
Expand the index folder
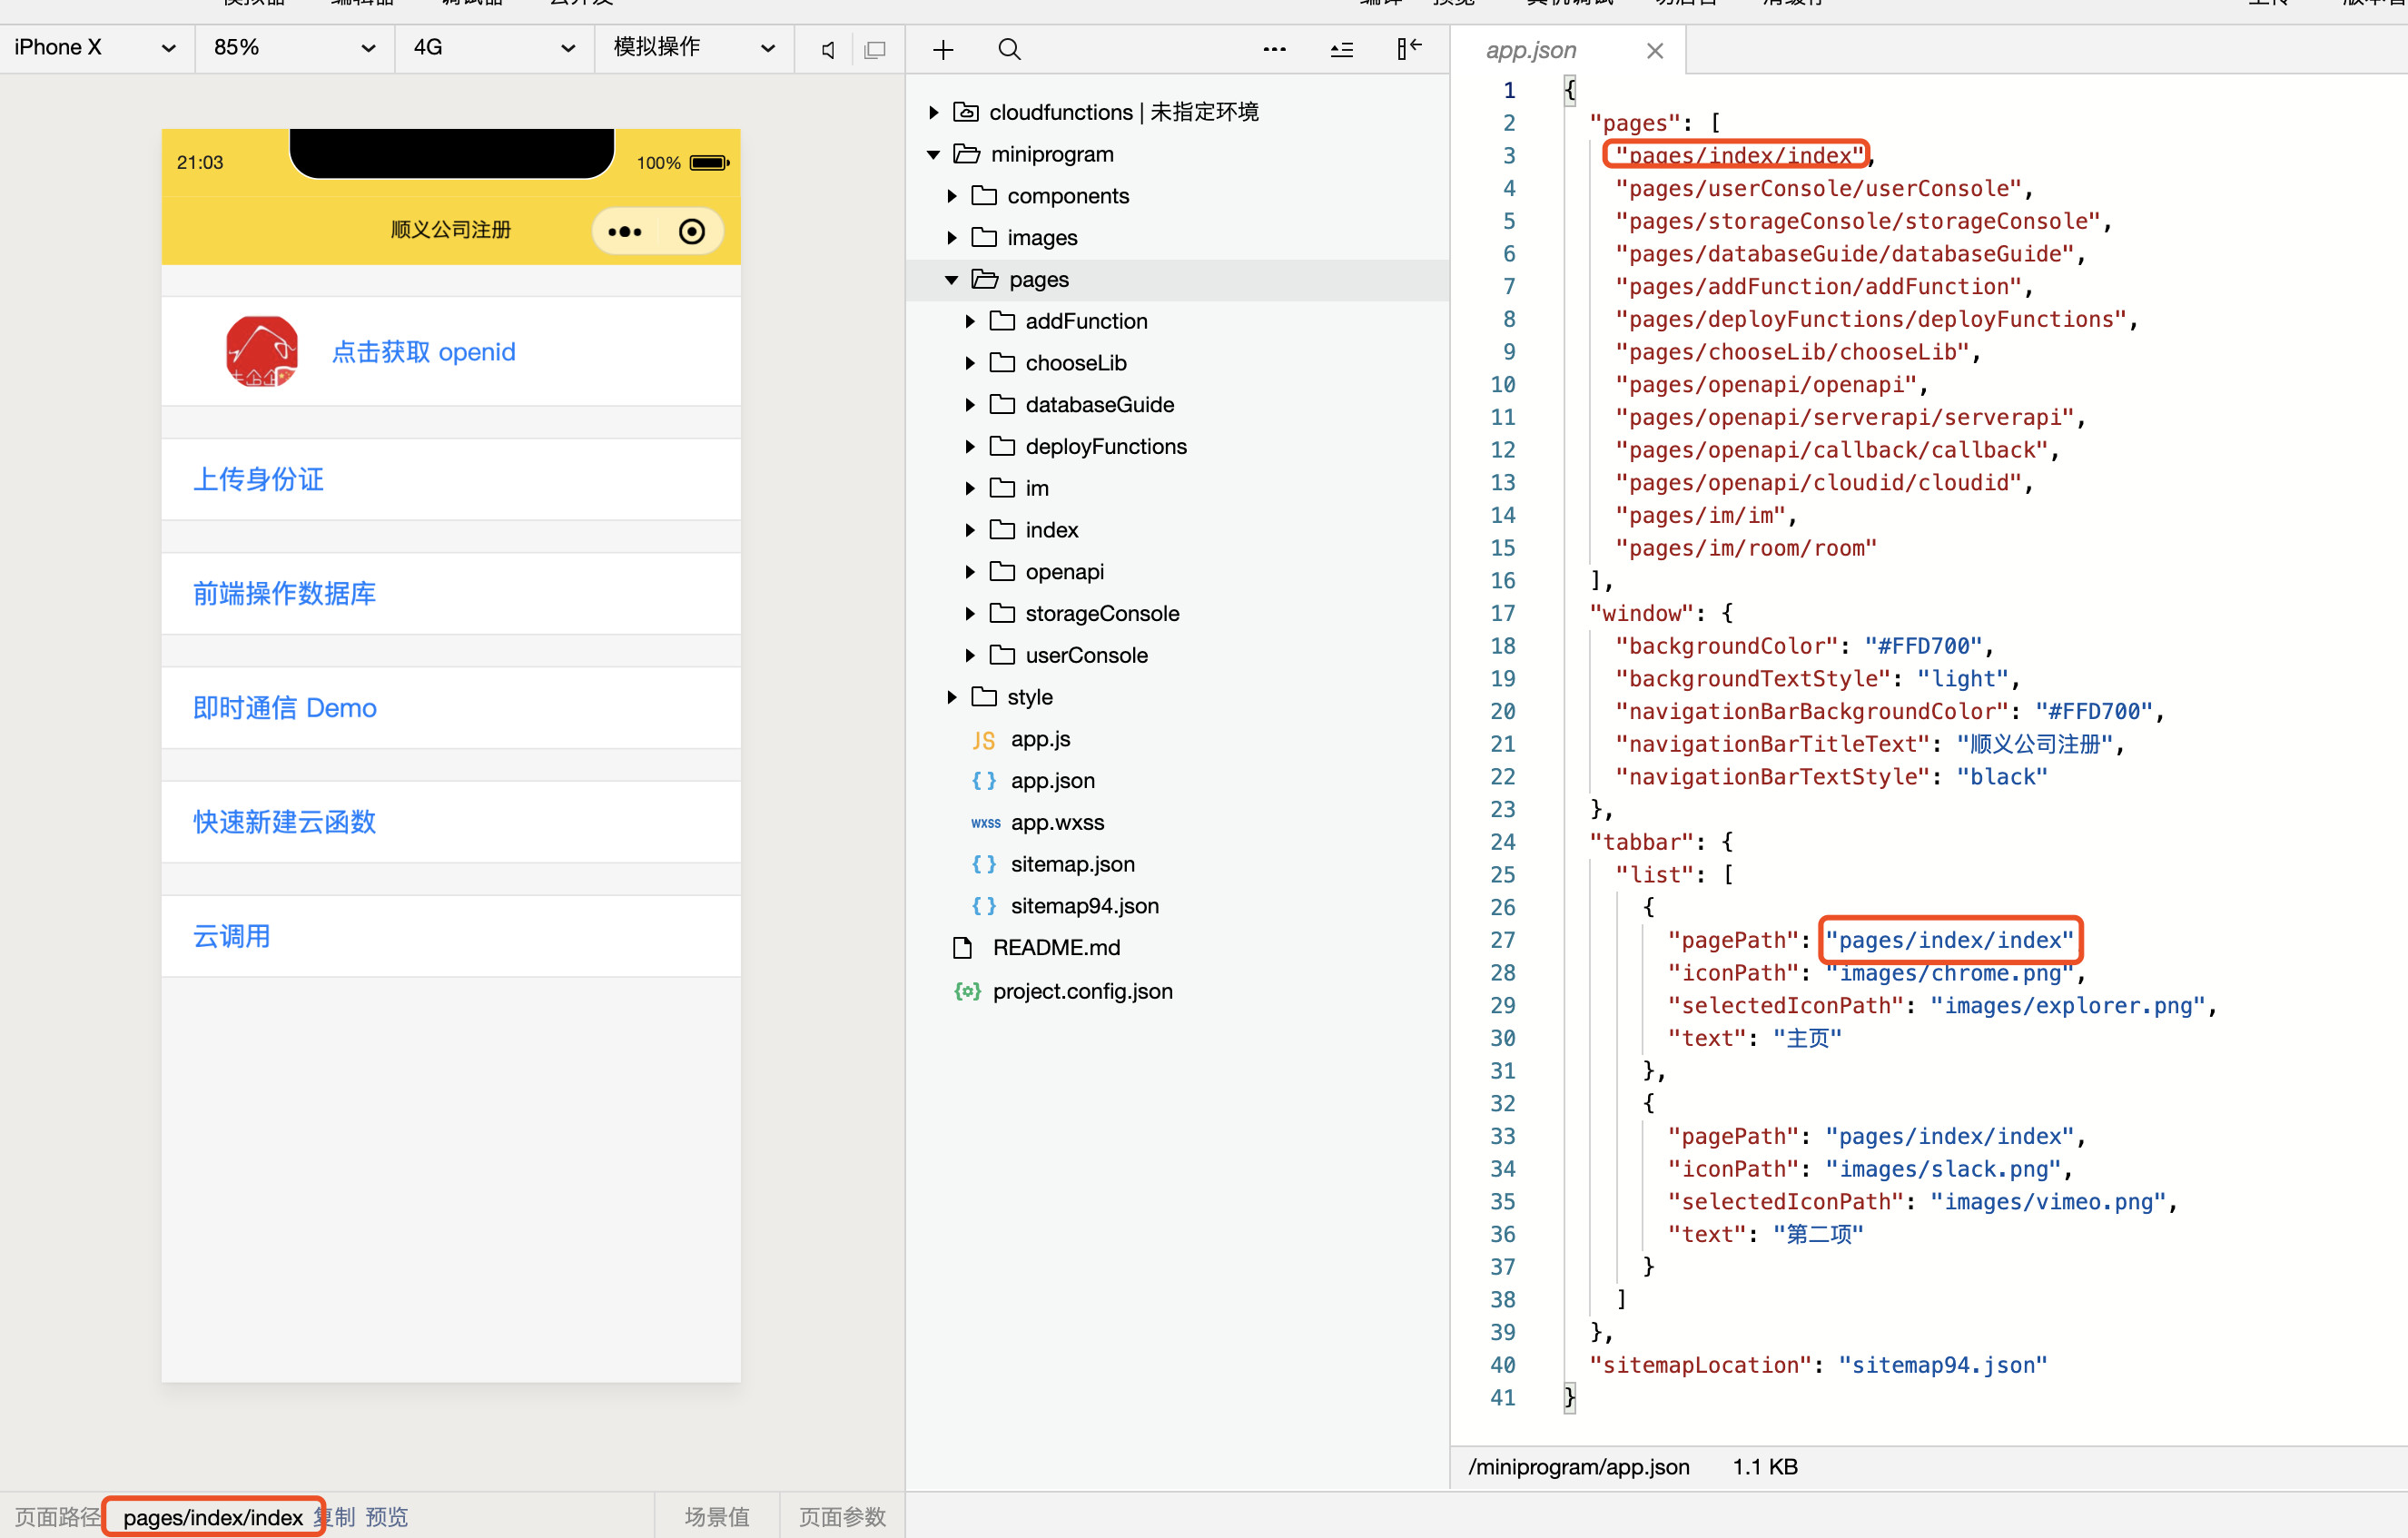point(970,530)
